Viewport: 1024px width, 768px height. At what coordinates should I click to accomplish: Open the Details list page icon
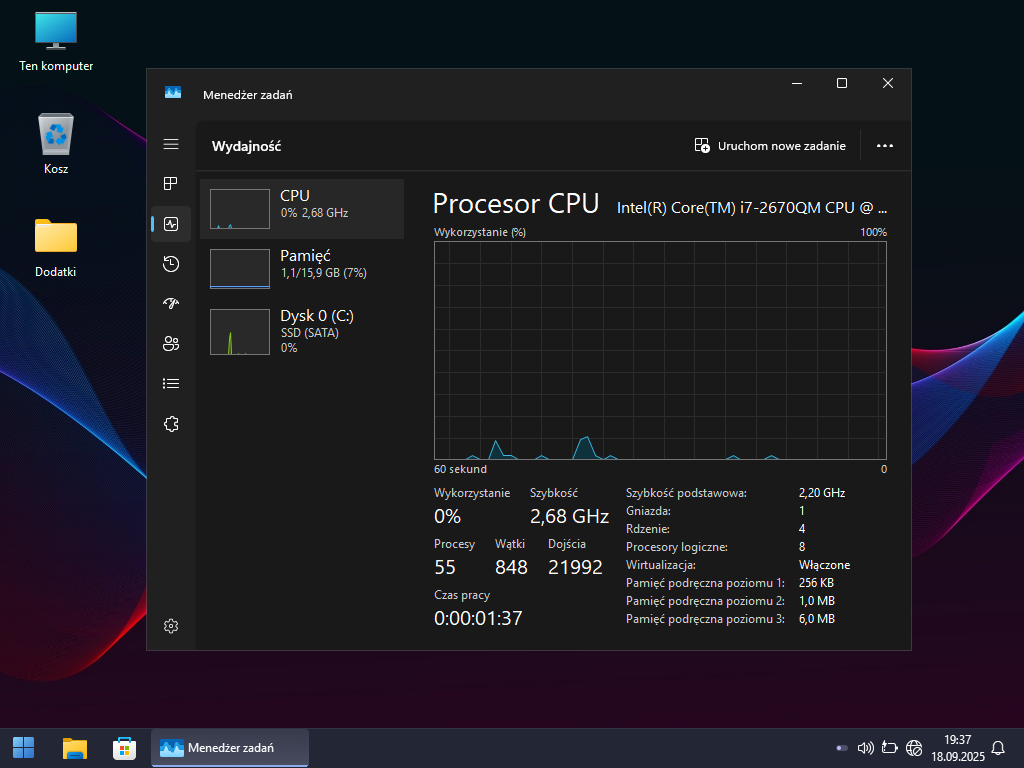(x=171, y=384)
